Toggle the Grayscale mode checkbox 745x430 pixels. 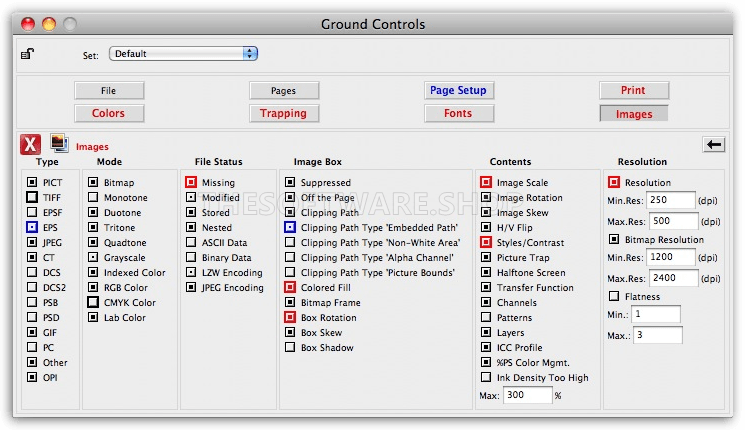pos(93,257)
